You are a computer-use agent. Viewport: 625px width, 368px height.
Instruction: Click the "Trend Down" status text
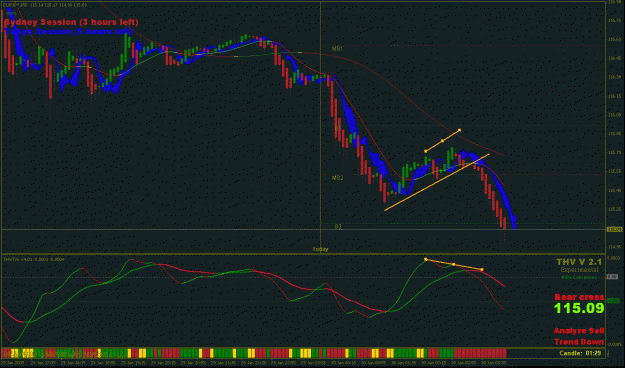[579, 342]
